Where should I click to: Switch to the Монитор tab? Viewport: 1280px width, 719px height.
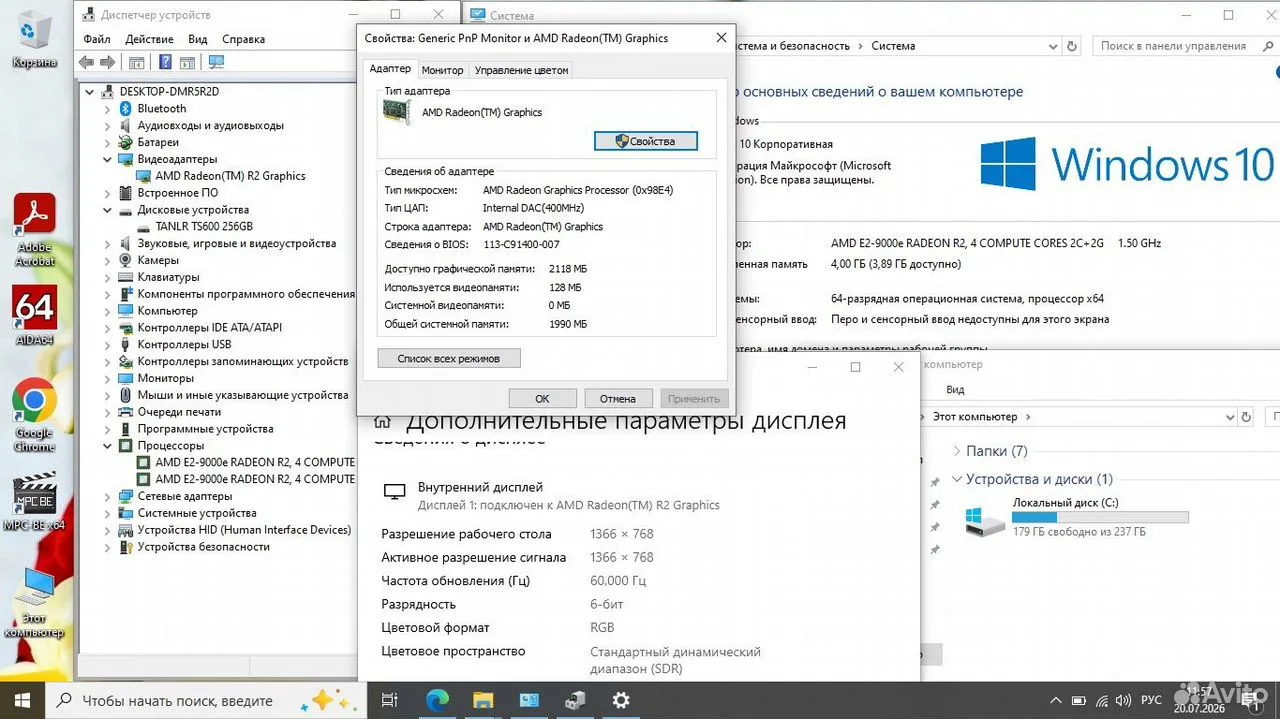coord(442,70)
